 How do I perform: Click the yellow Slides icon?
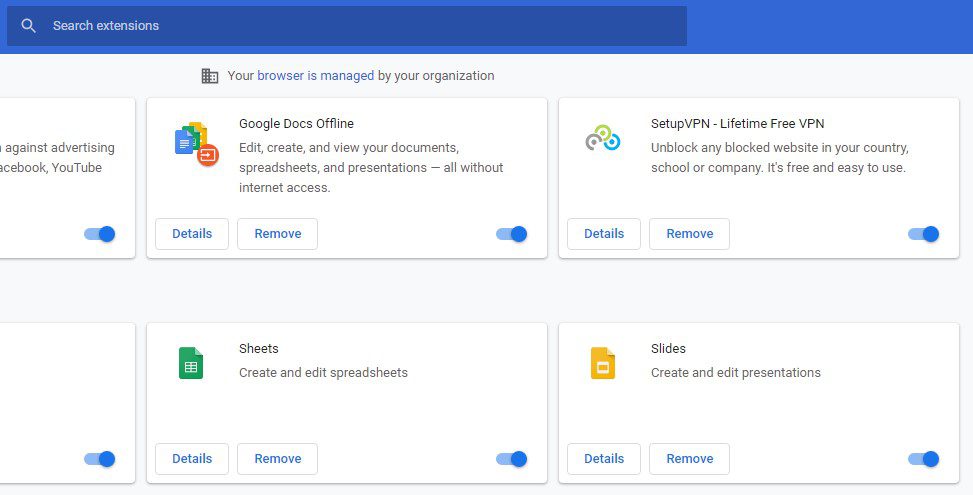(603, 363)
